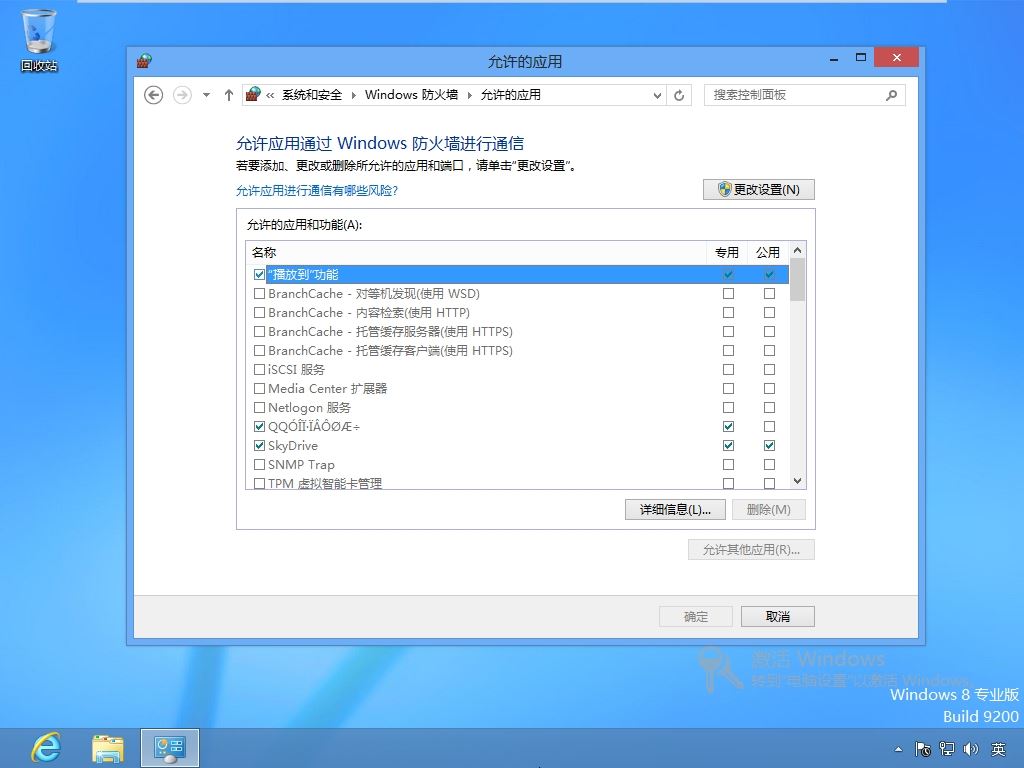Click the forward navigation arrow
The width and height of the screenshot is (1024, 768).
182,95
